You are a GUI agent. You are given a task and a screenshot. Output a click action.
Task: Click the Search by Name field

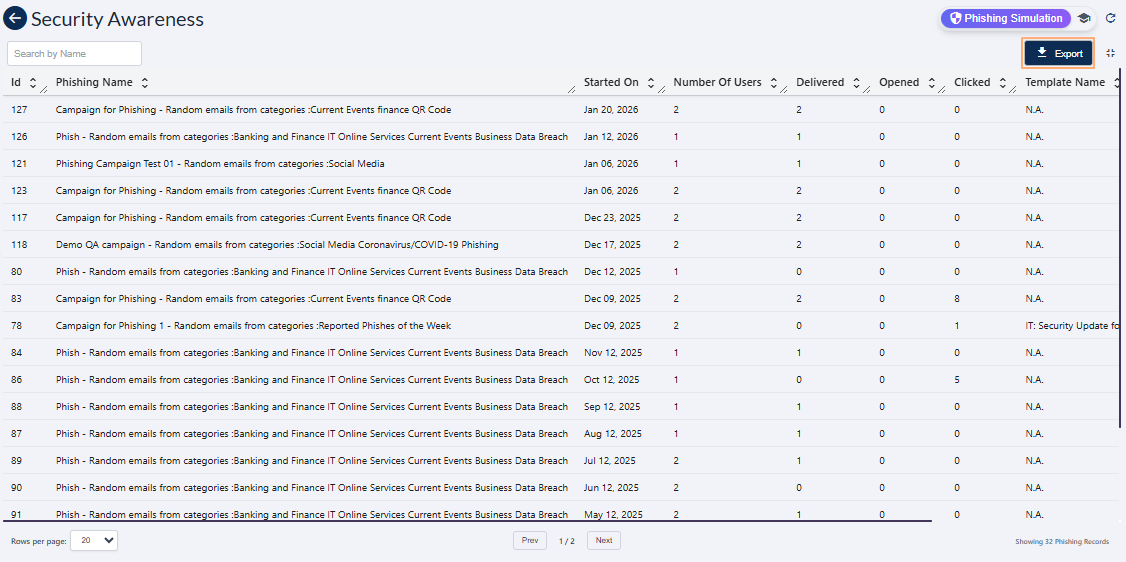pyautogui.click(x=75, y=54)
